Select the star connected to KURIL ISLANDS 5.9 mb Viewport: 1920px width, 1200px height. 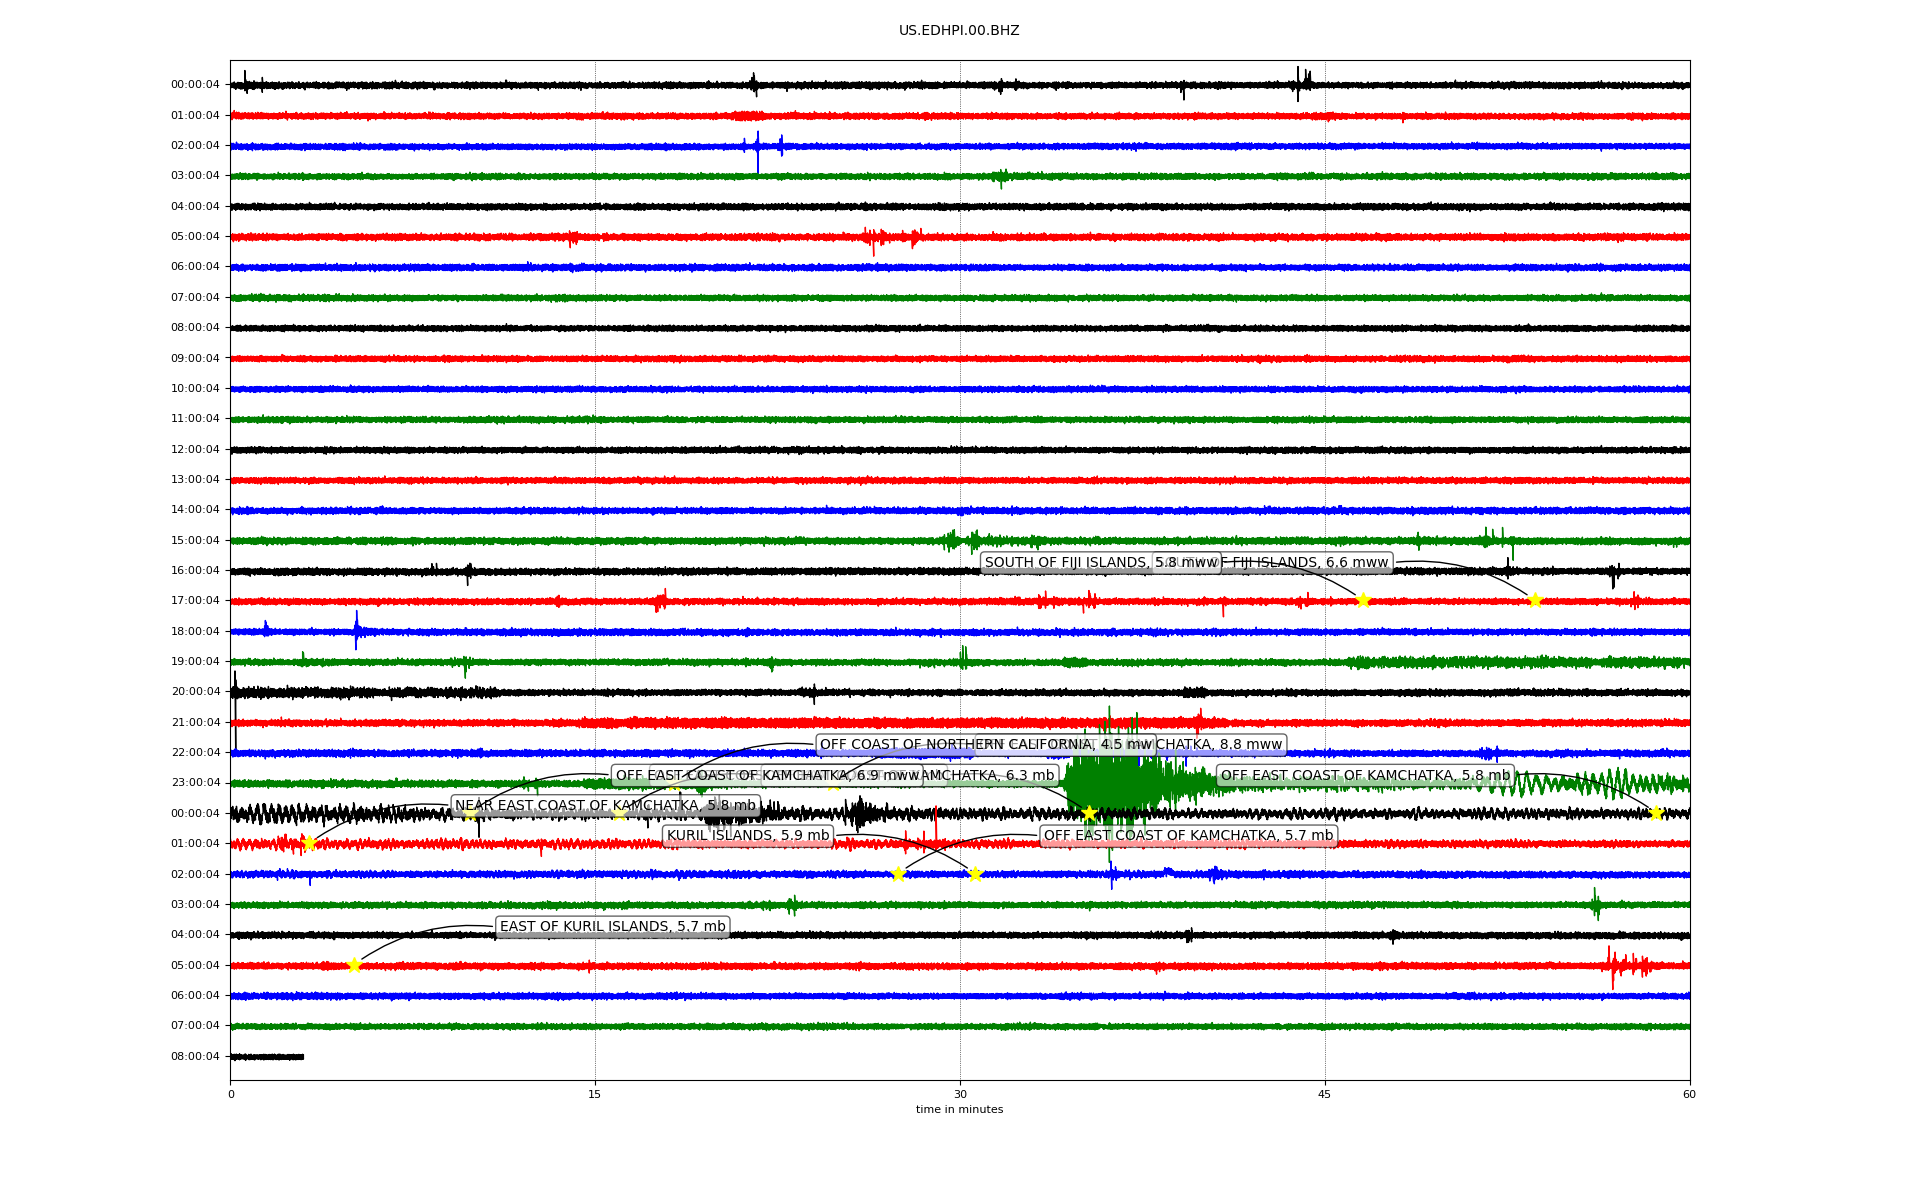(x=976, y=874)
